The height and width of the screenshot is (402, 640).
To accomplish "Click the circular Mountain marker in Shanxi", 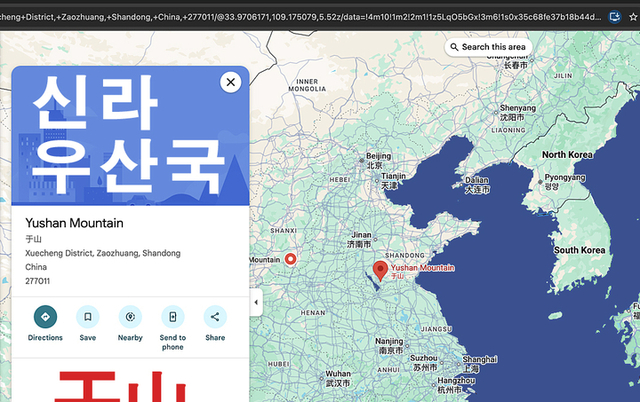I will tap(290, 259).
